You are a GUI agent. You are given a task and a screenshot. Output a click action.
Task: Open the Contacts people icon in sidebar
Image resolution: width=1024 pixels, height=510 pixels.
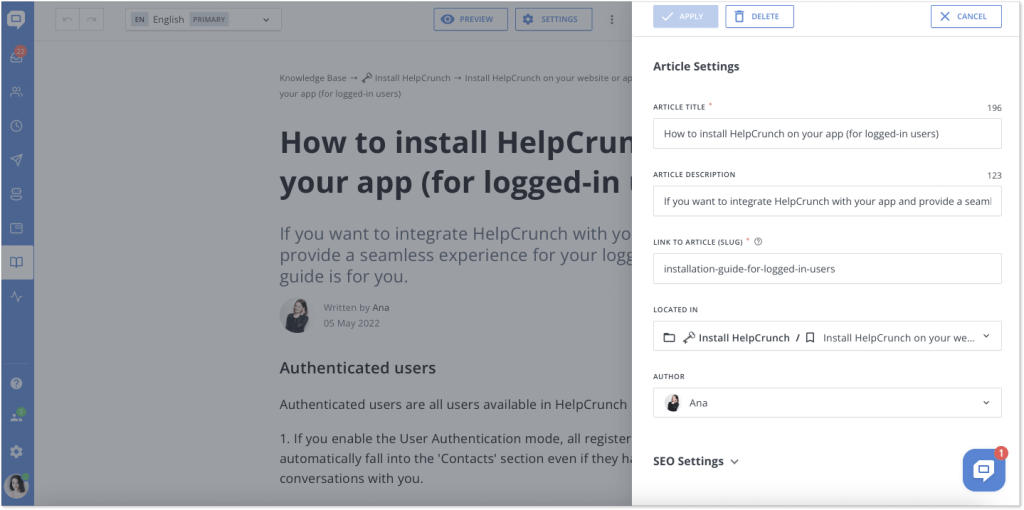pyautogui.click(x=16, y=92)
